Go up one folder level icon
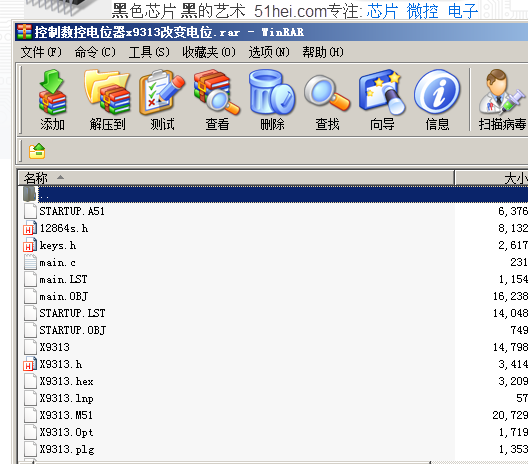Screen dimensions: 528x464 click(x=37, y=151)
